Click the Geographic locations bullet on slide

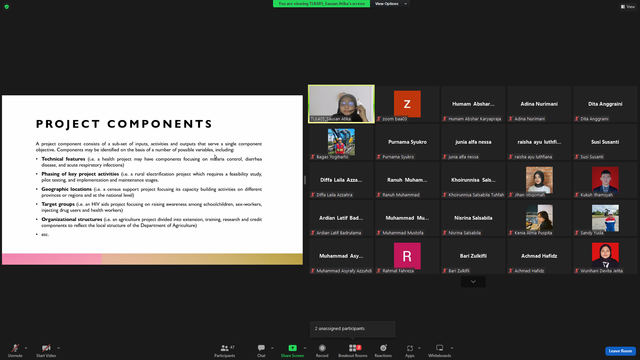(x=149, y=192)
